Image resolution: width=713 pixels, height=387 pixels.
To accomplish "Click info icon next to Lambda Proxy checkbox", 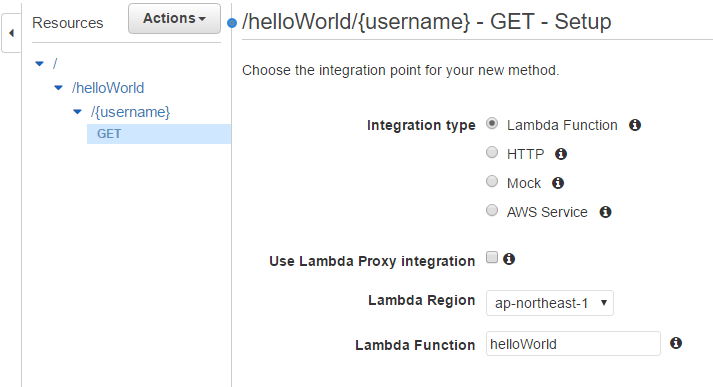I will [x=509, y=259].
